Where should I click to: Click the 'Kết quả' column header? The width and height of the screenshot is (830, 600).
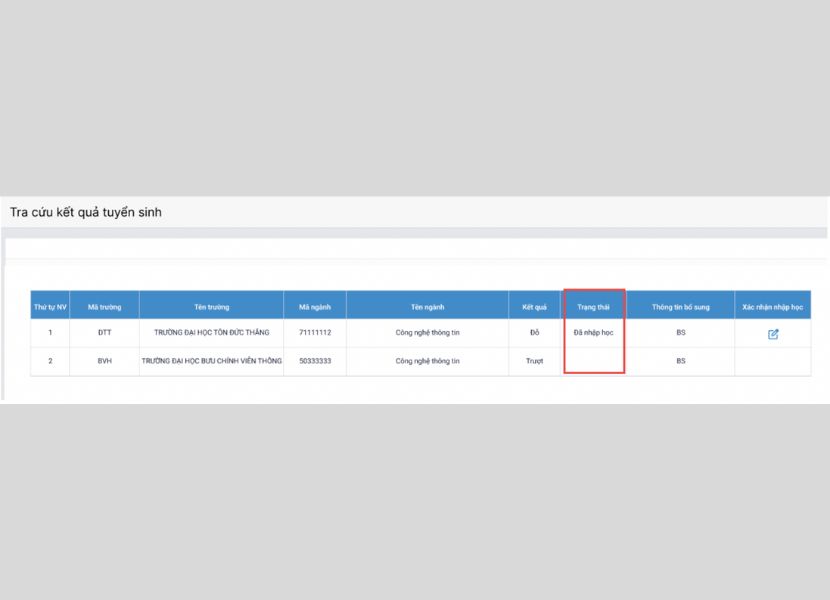(x=535, y=307)
